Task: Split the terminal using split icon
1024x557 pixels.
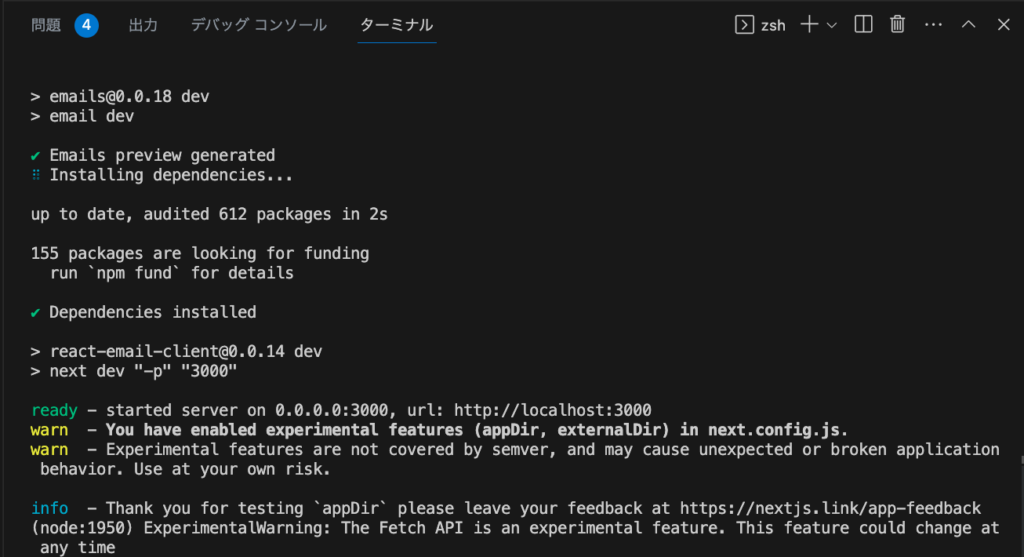Action: pos(863,25)
